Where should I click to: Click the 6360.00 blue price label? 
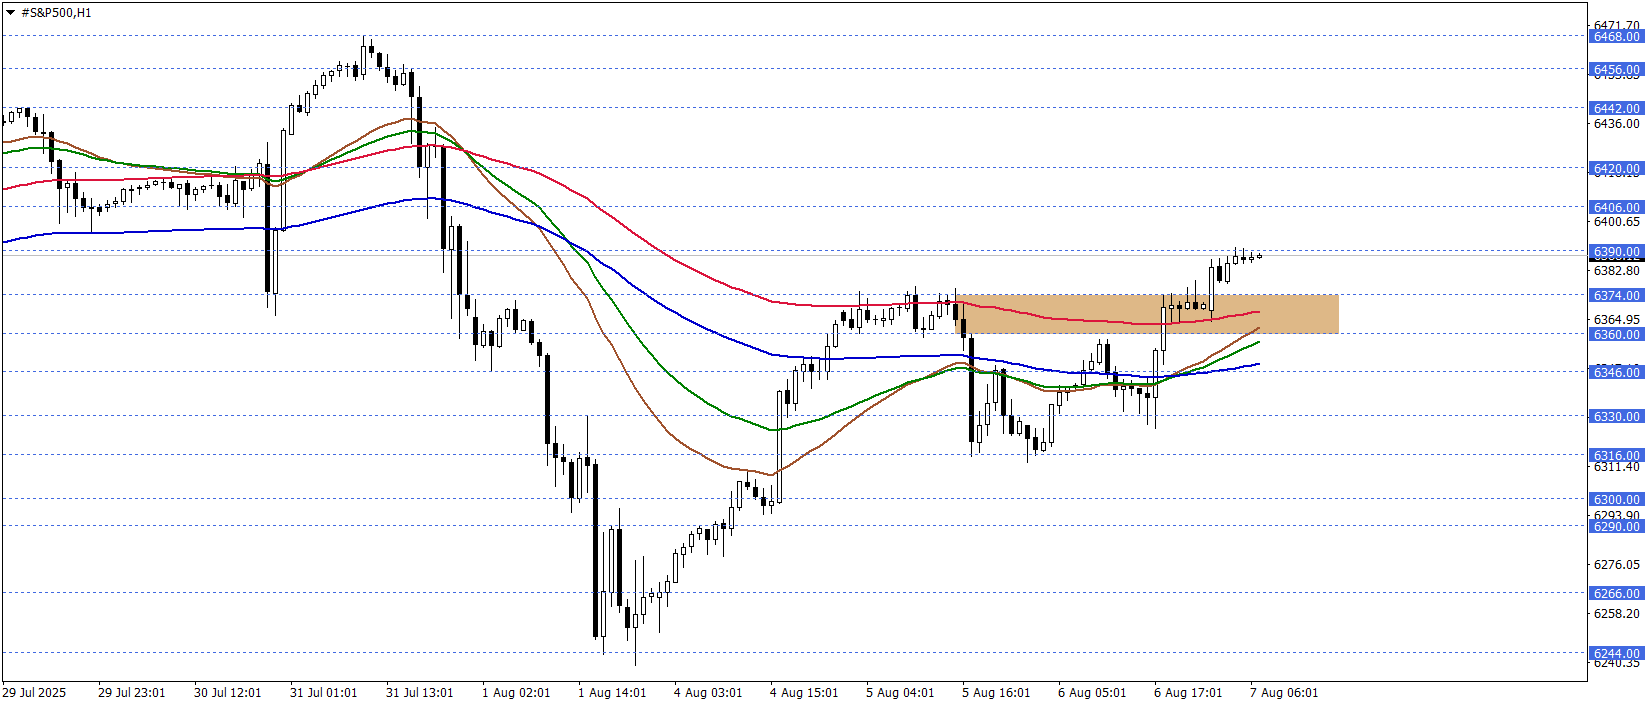(1616, 335)
